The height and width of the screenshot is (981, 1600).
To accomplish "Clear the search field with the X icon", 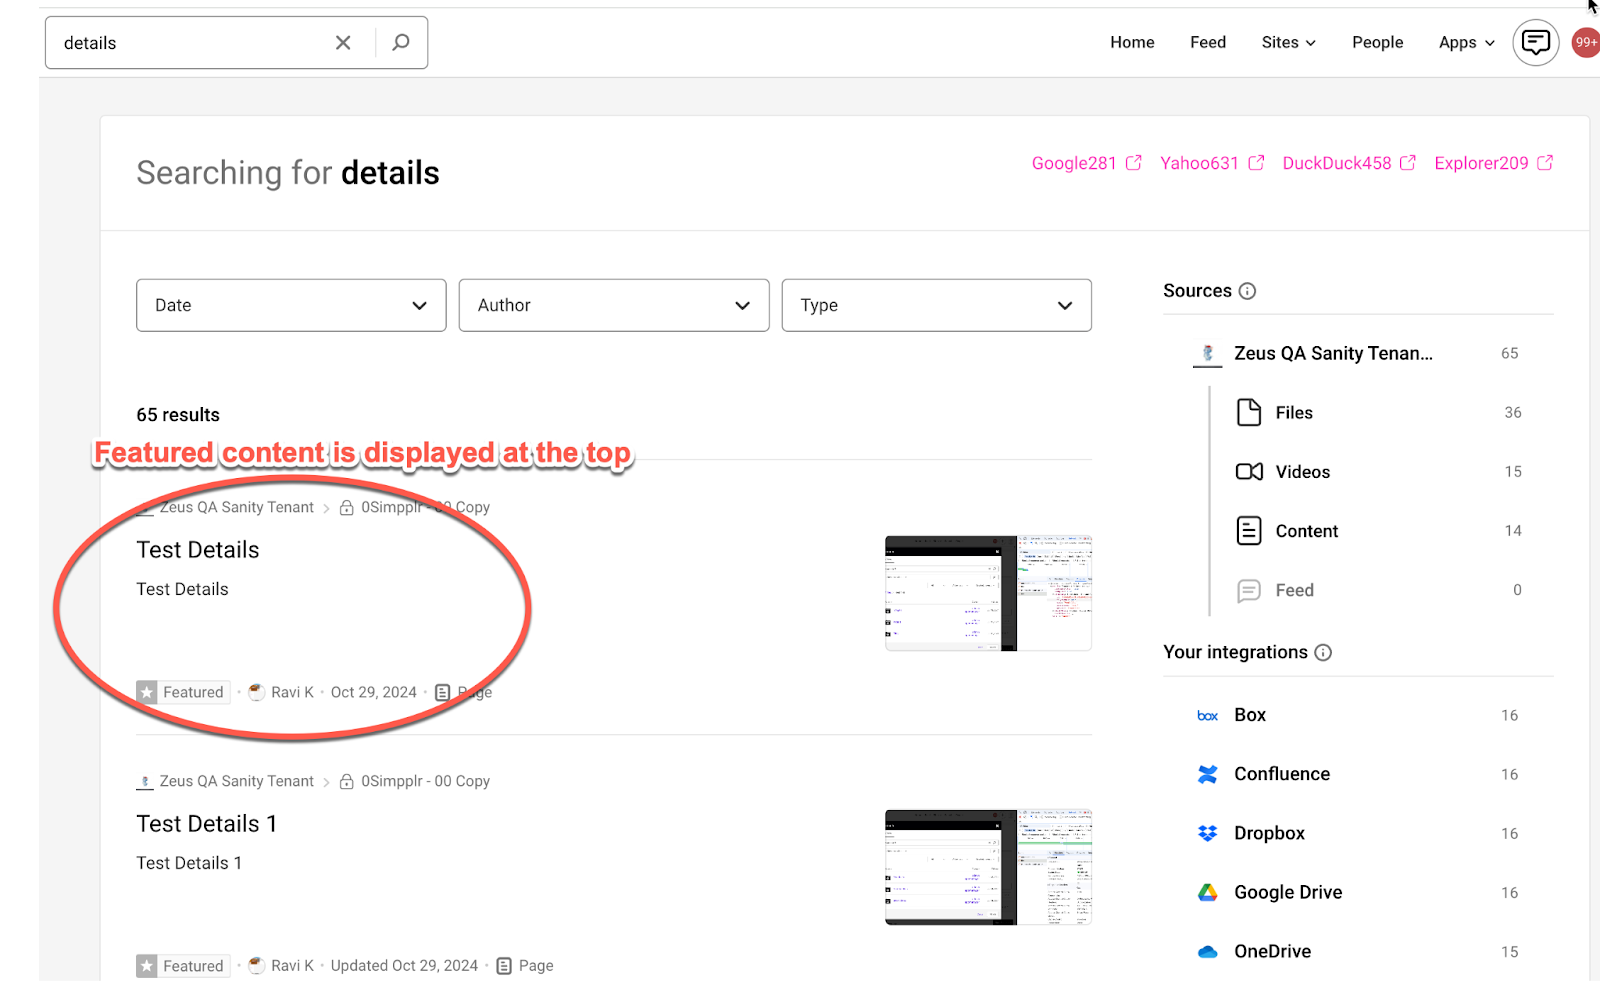I will pyautogui.click(x=343, y=43).
